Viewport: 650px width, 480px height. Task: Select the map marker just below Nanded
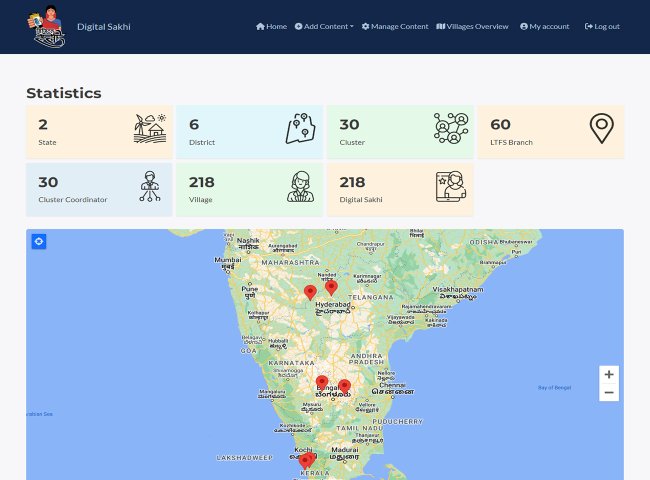[331, 288]
